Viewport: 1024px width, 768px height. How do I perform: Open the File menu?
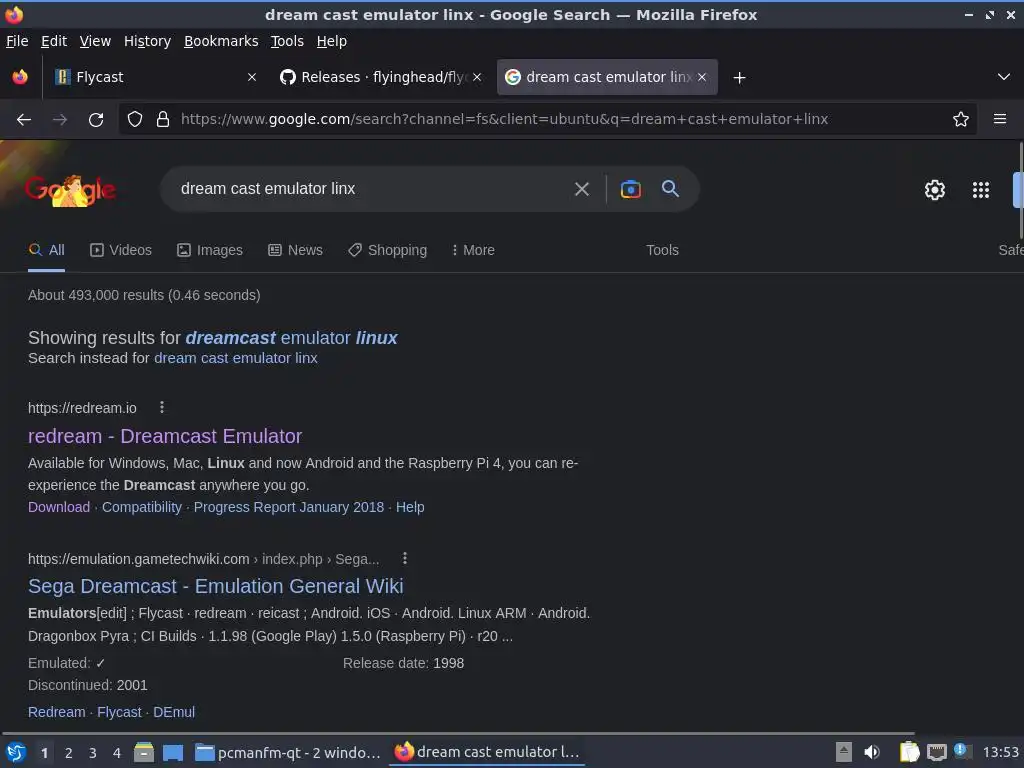pos(17,41)
